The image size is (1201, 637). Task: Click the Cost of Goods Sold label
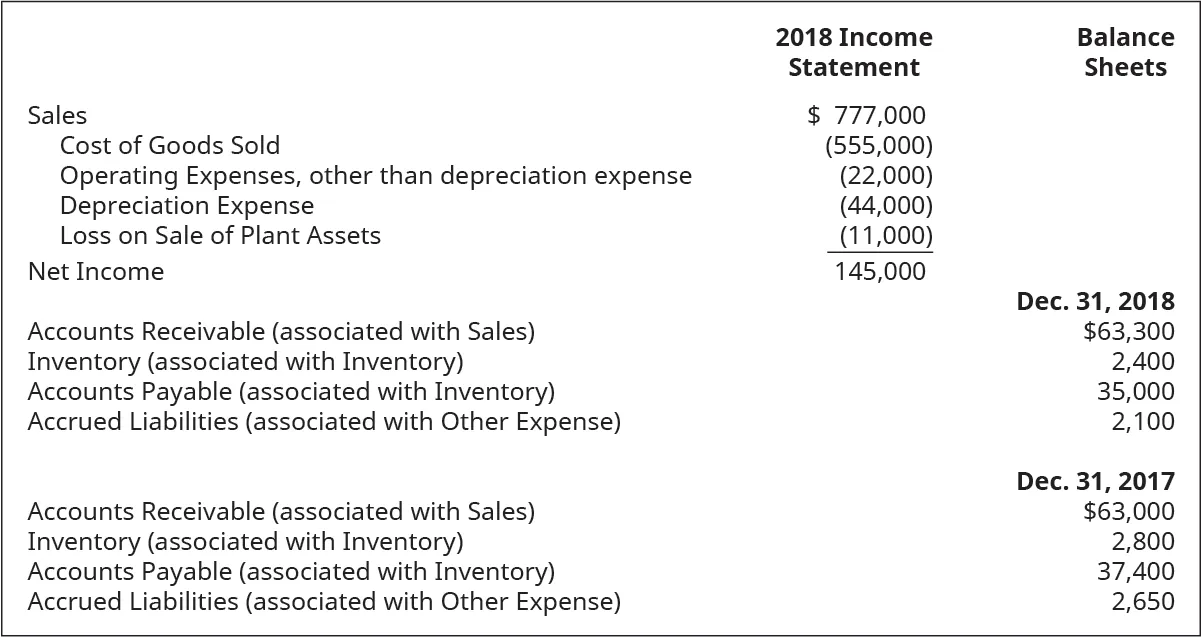(x=170, y=146)
